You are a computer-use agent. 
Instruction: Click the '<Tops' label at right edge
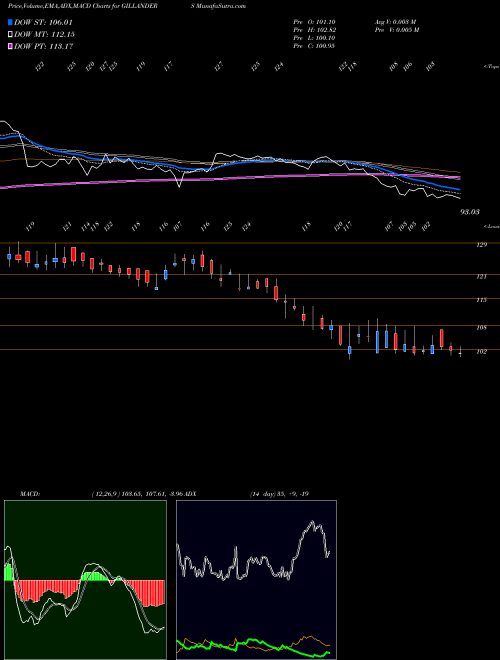point(491,67)
